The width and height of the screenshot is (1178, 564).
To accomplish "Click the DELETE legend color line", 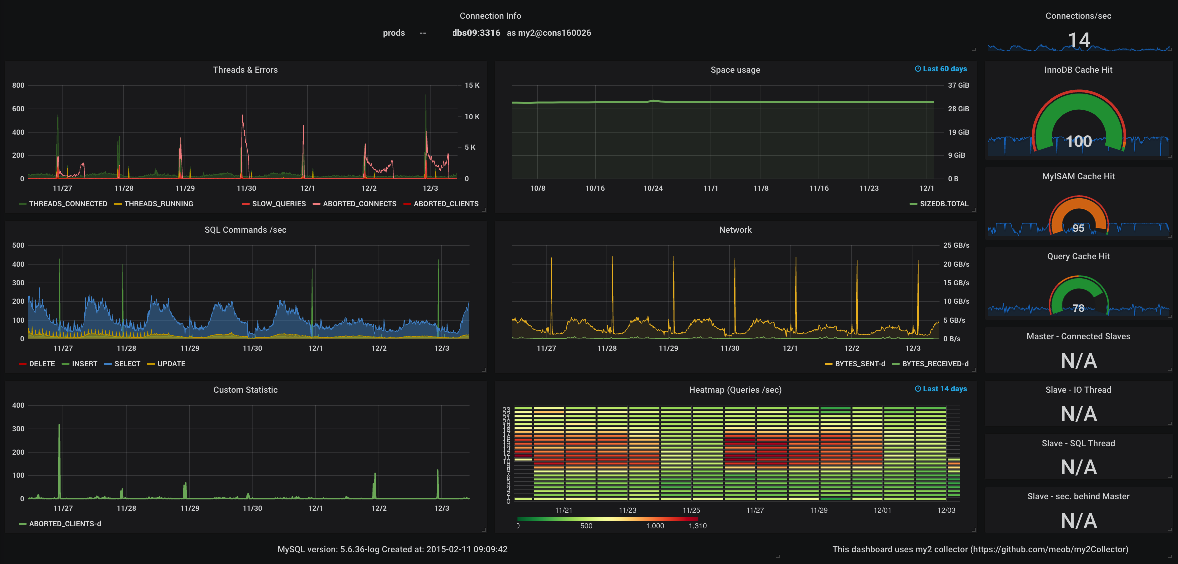I will 23,363.
